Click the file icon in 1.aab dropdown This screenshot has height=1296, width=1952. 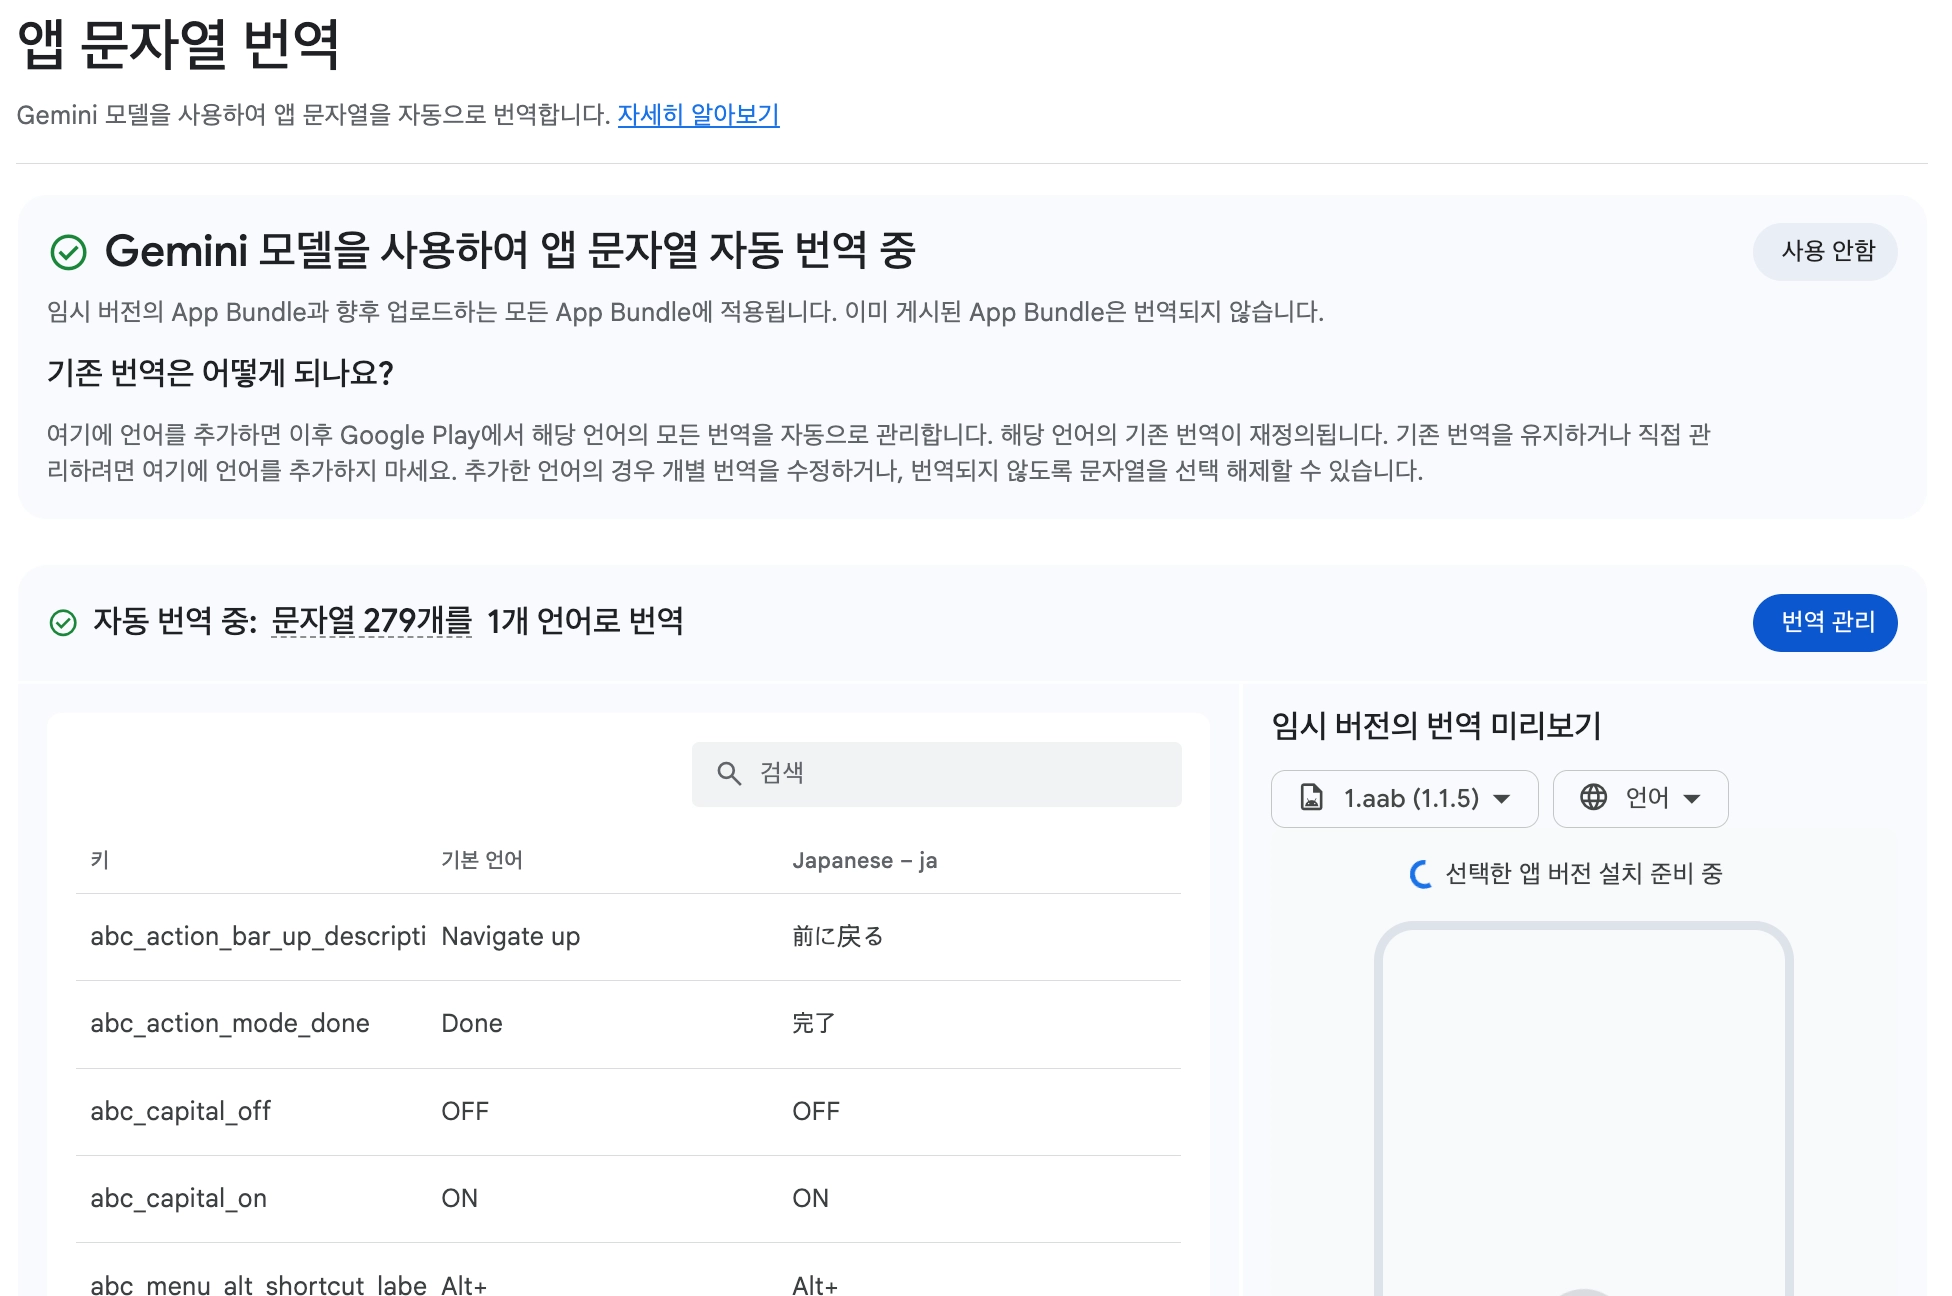click(x=1311, y=798)
